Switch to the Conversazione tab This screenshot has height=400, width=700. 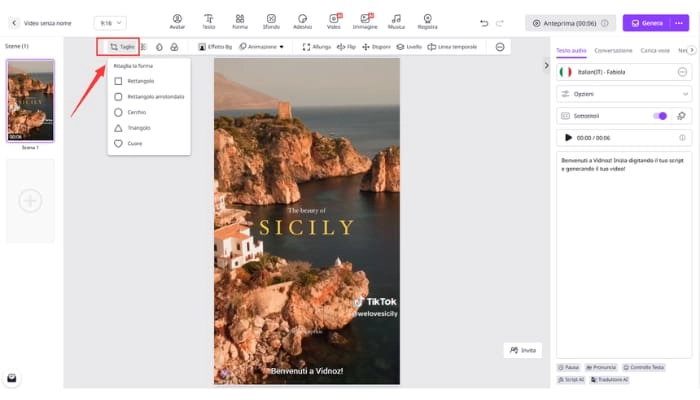click(613, 50)
